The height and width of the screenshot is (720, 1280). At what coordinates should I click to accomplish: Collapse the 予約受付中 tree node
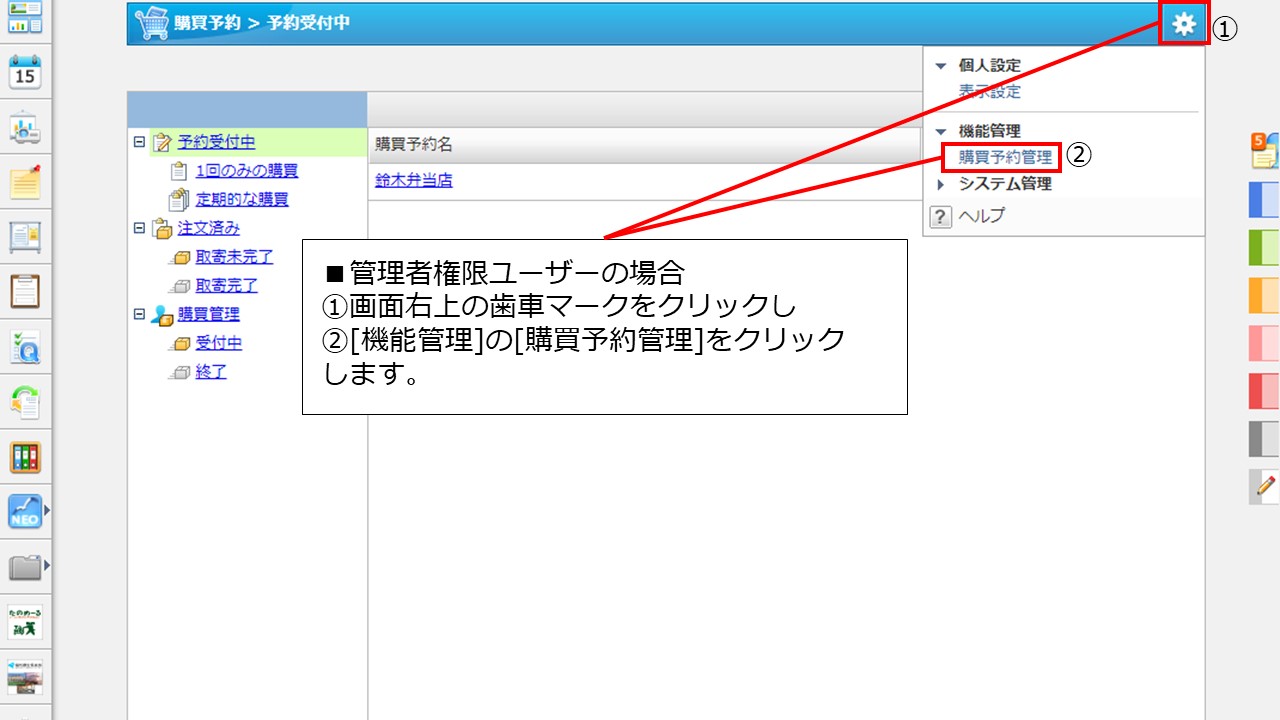(139, 142)
